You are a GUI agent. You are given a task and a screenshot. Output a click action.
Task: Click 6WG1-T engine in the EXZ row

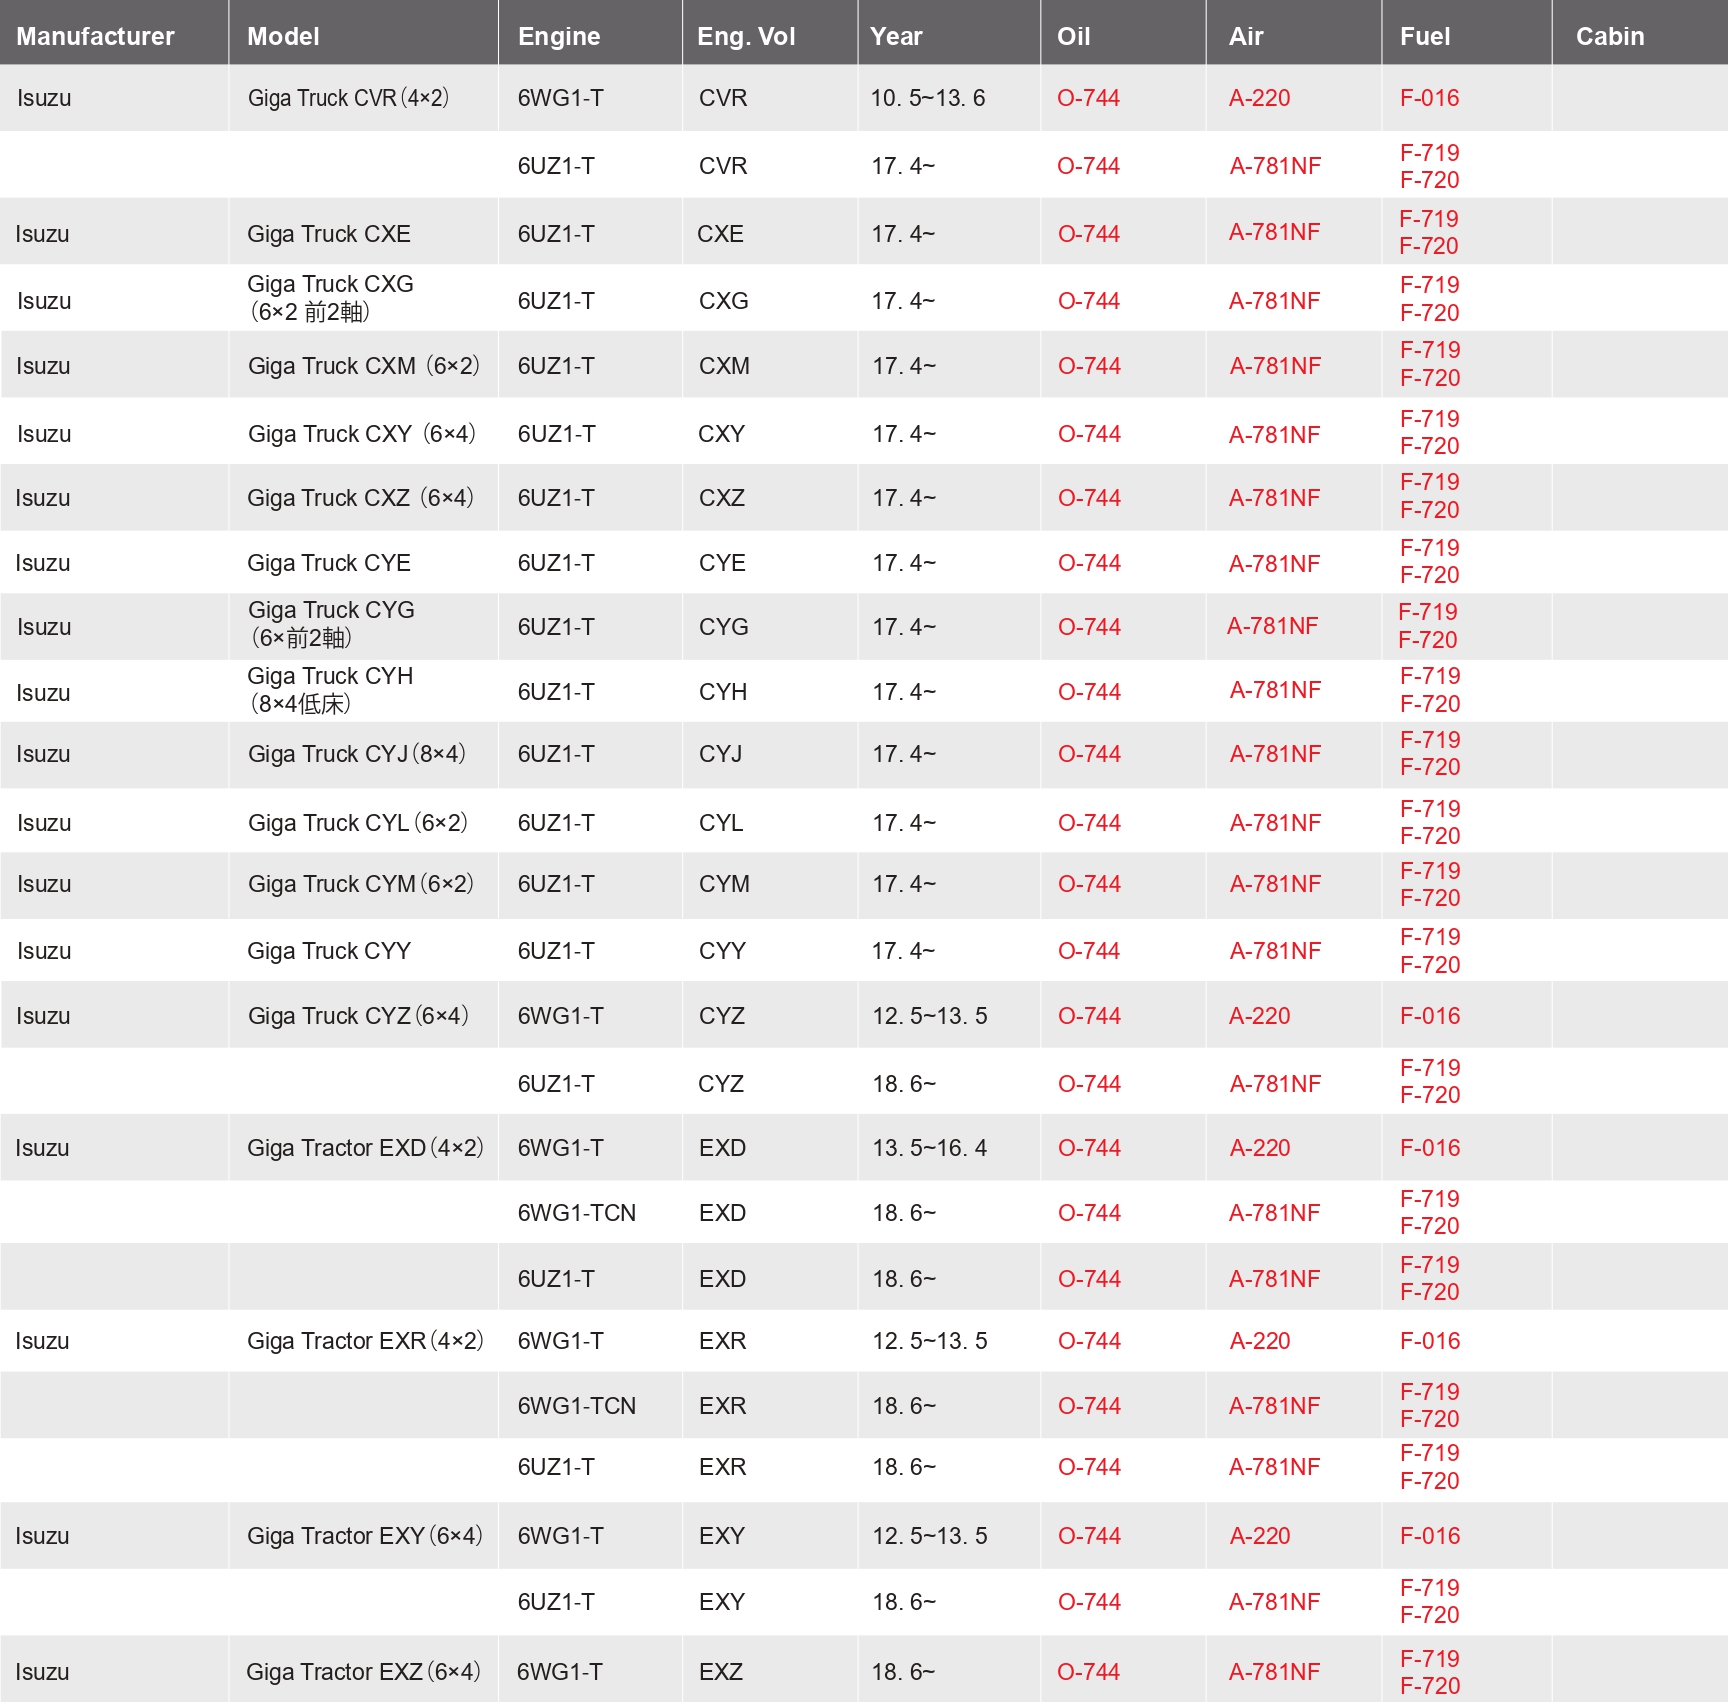pos(560,1672)
